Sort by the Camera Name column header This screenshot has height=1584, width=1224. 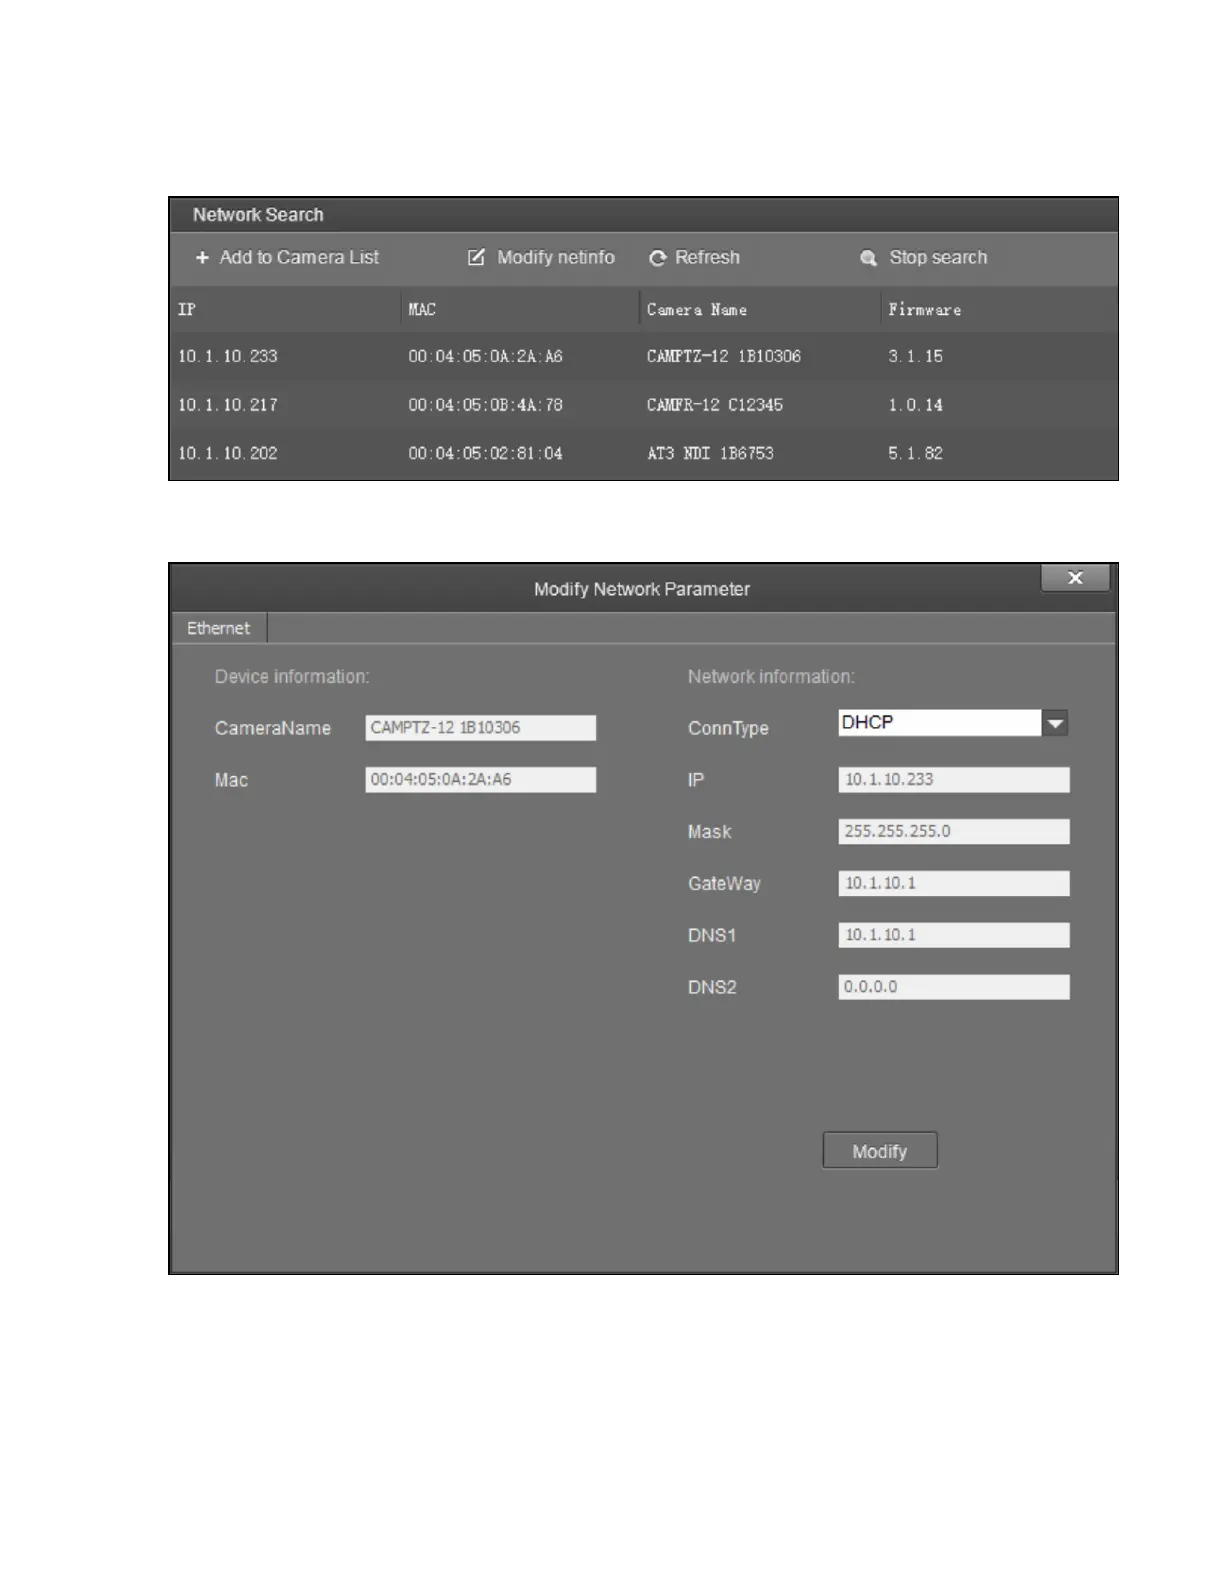pyautogui.click(x=697, y=309)
